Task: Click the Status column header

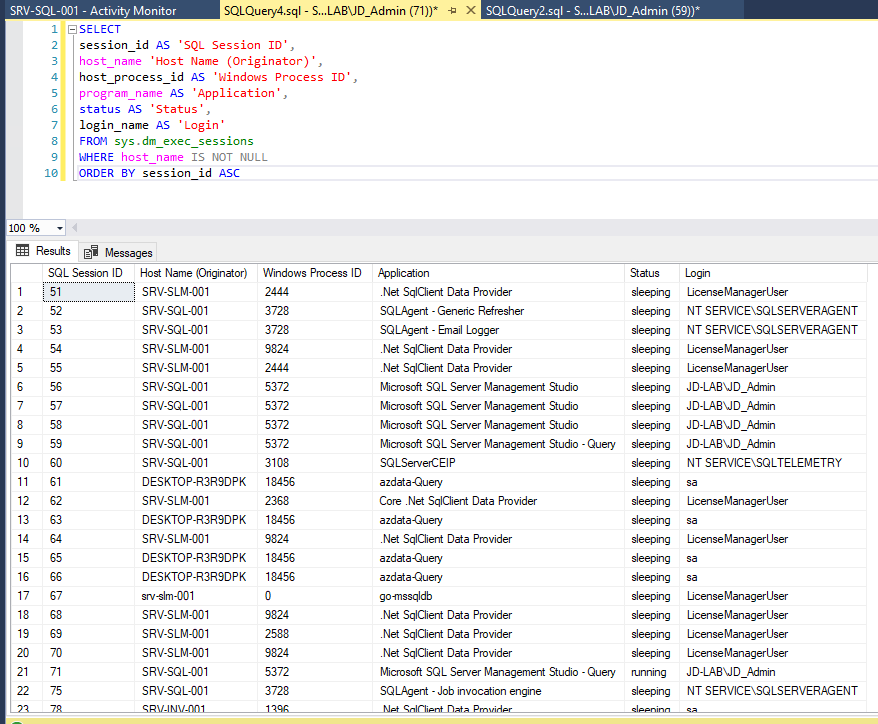Action: pyautogui.click(x=644, y=273)
